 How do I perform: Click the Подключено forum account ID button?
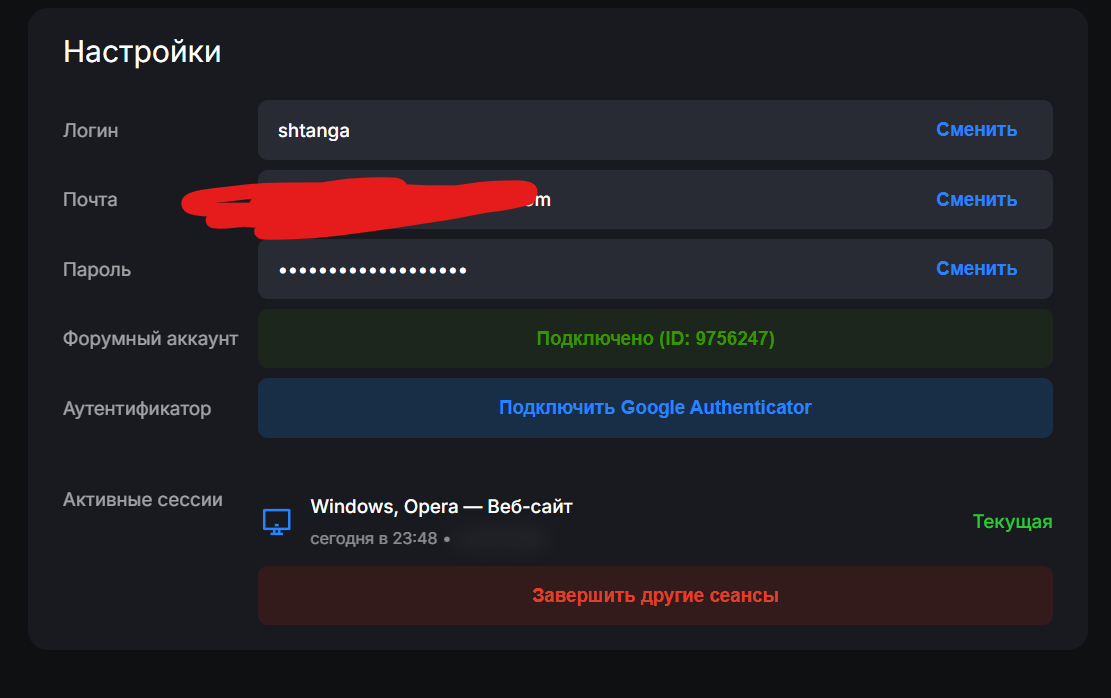coord(655,339)
